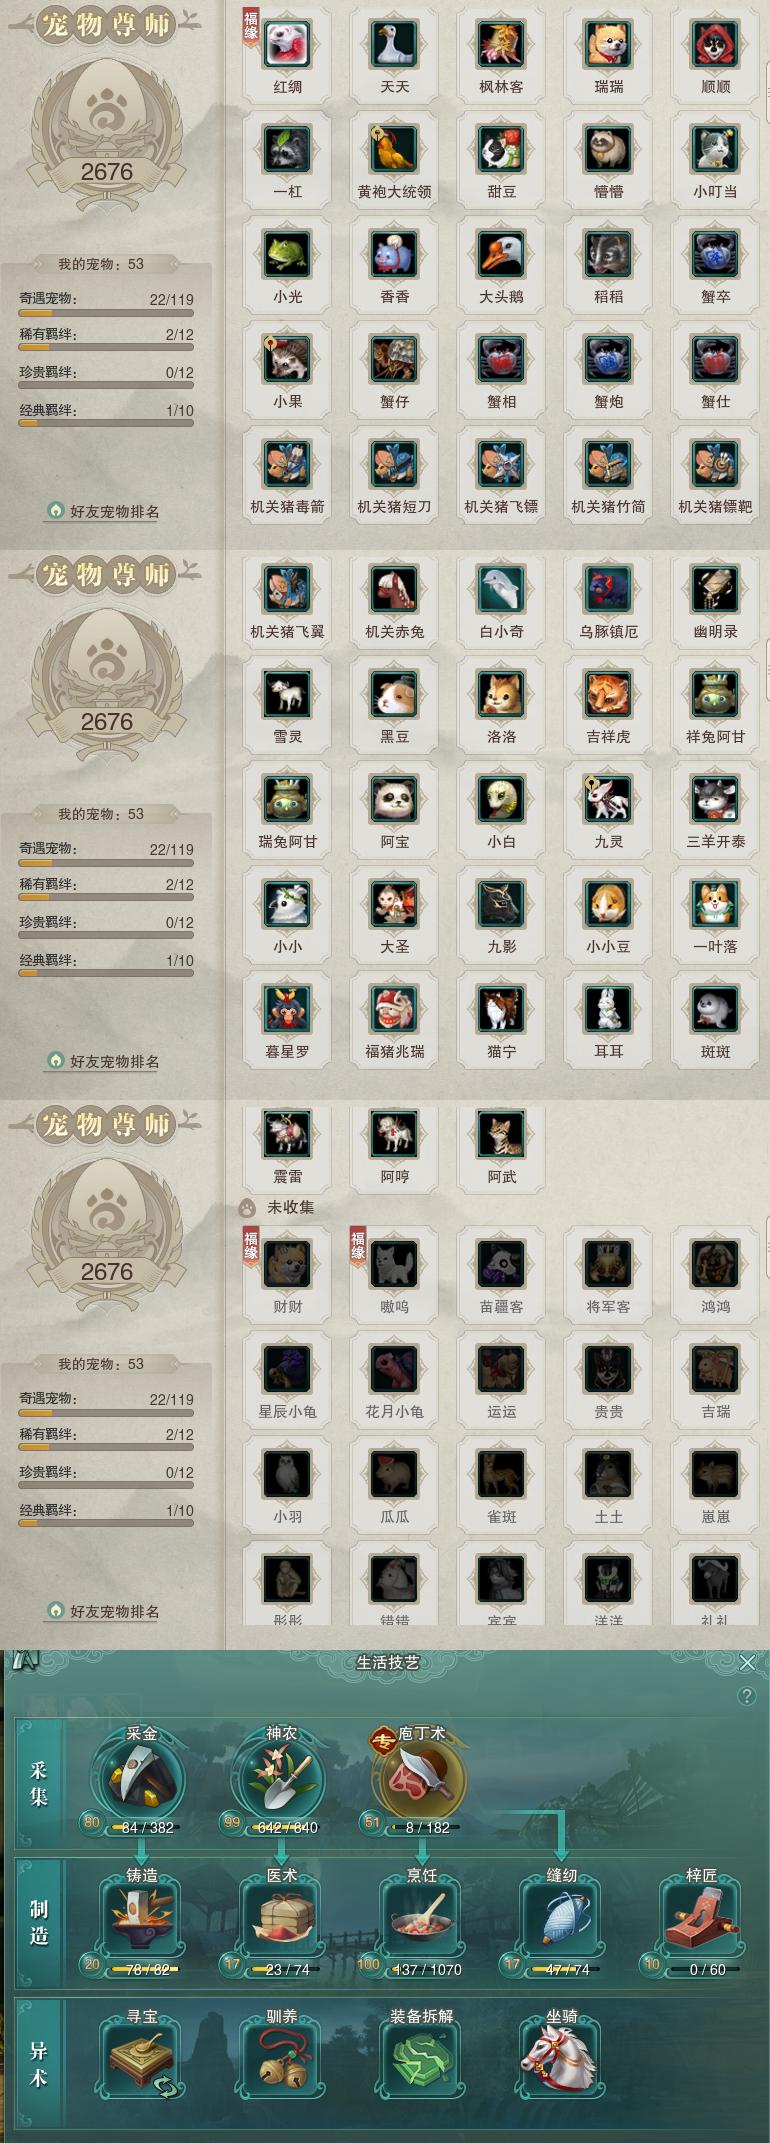770x2143 pixels.
Task: Select the 采集 category tab
Action: click(38, 1785)
